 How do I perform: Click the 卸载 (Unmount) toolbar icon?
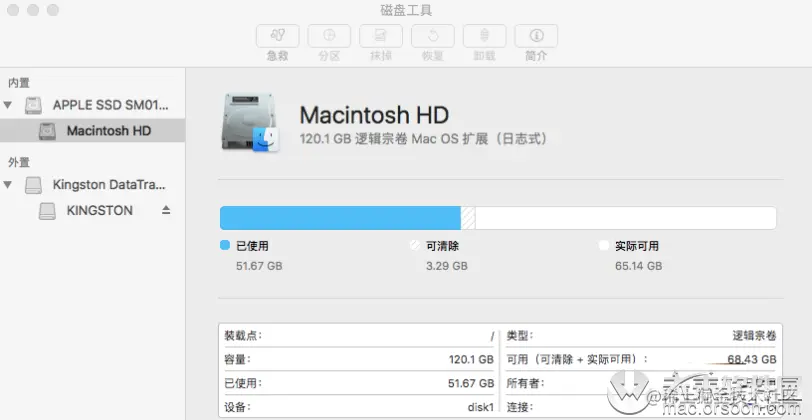pos(484,36)
